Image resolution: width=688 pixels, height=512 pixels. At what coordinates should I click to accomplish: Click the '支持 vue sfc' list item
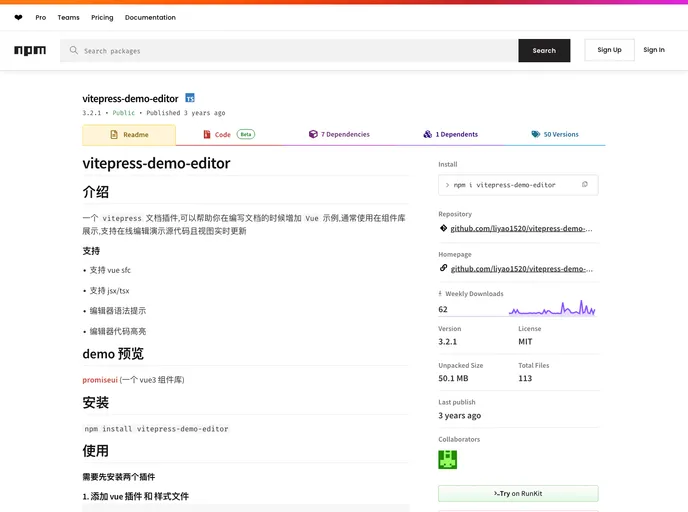click(x=110, y=270)
